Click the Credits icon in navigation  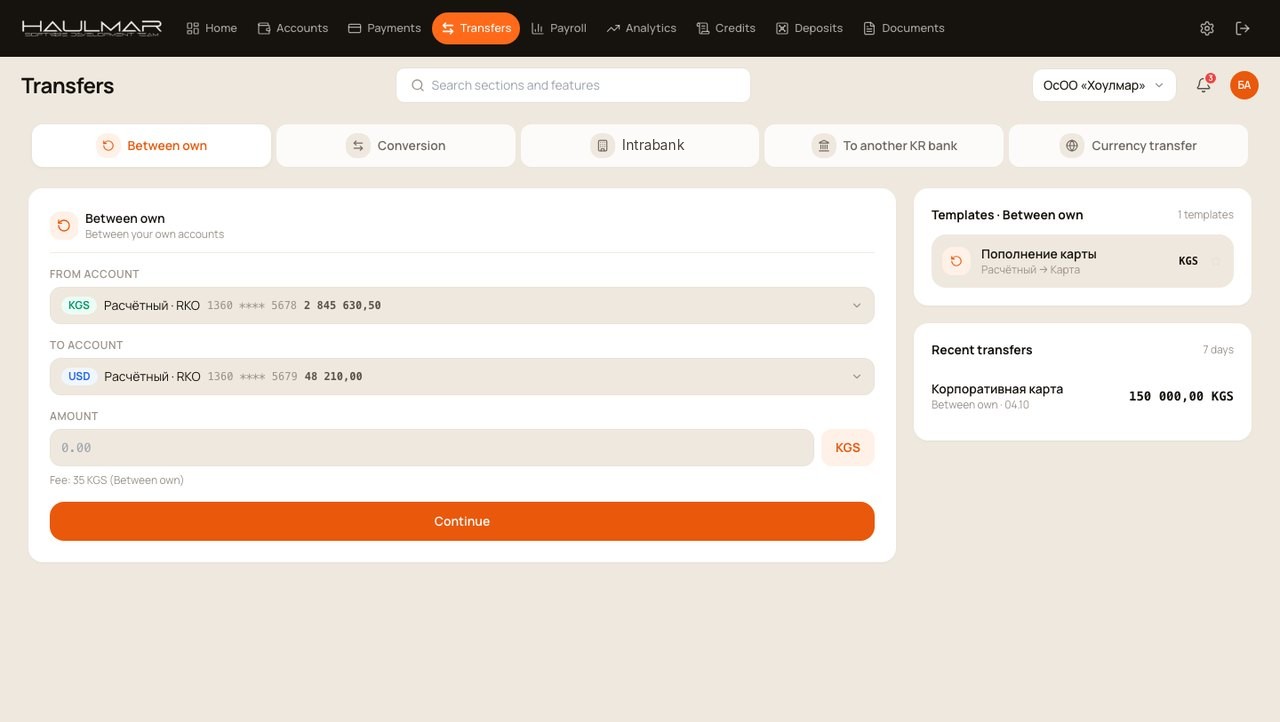point(703,28)
